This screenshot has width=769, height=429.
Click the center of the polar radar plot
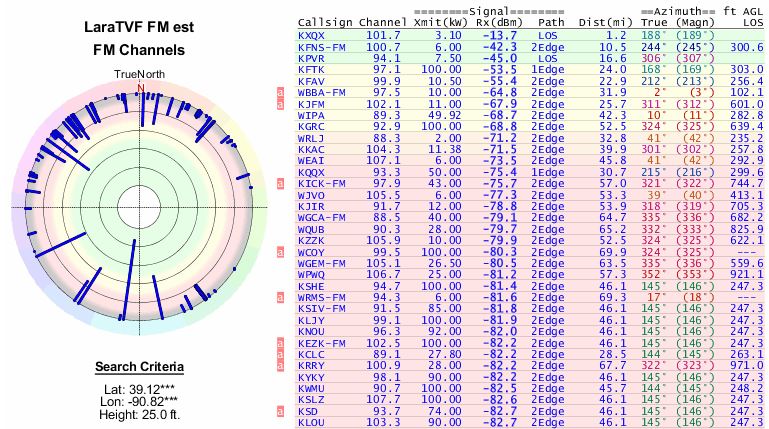(140, 206)
